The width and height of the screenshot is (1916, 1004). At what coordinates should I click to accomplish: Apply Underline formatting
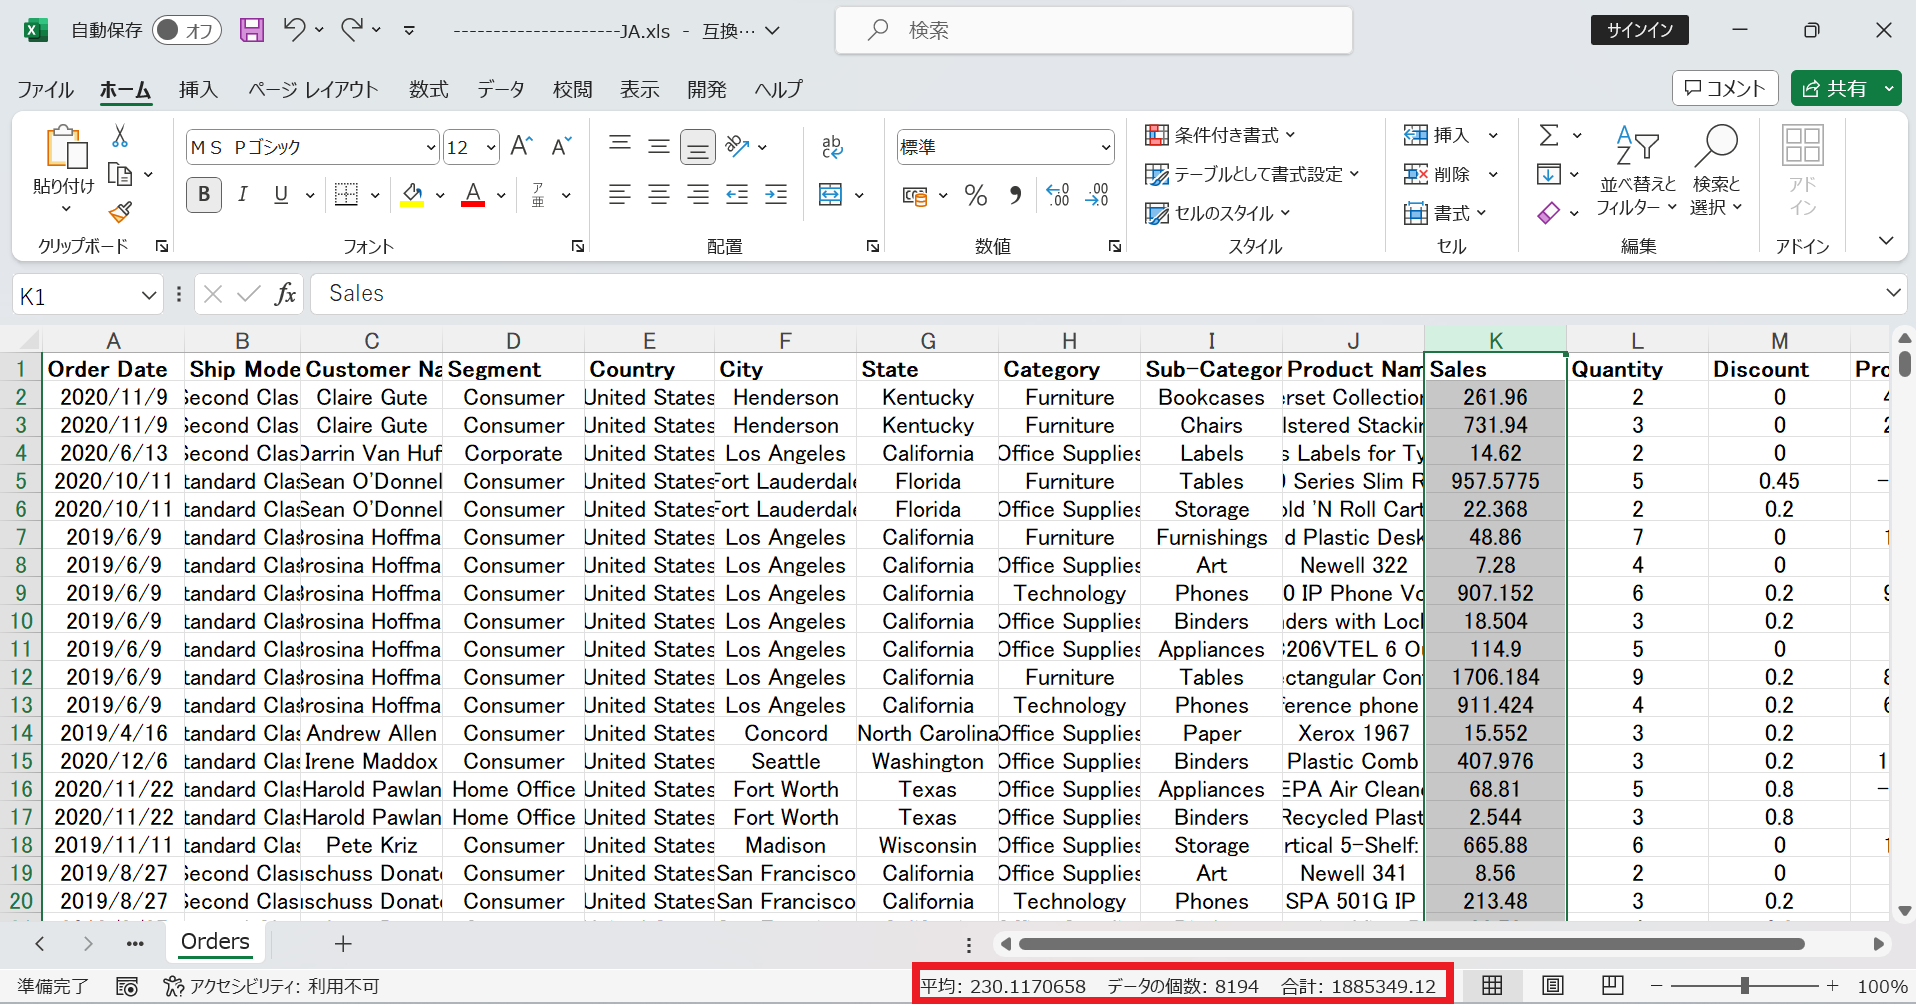(x=281, y=194)
